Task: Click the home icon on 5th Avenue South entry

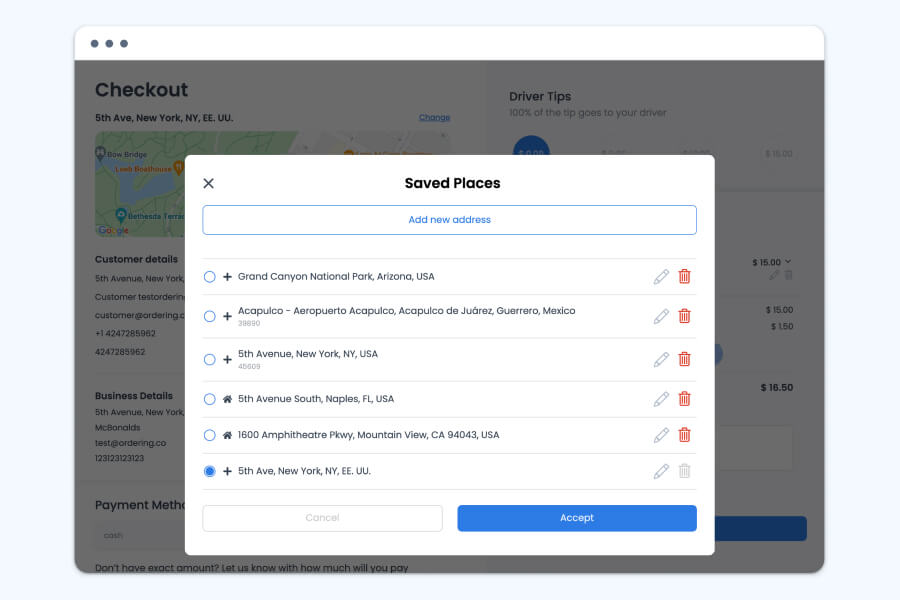Action: click(x=227, y=398)
